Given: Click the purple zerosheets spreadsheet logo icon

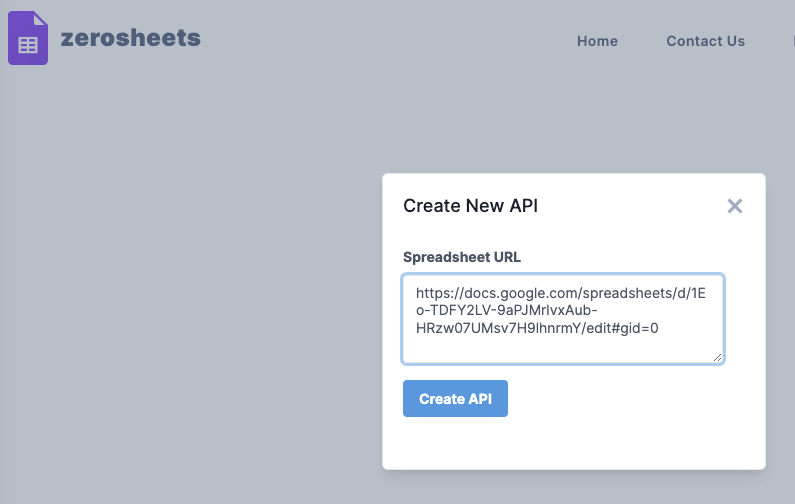Looking at the screenshot, I should (x=28, y=39).
